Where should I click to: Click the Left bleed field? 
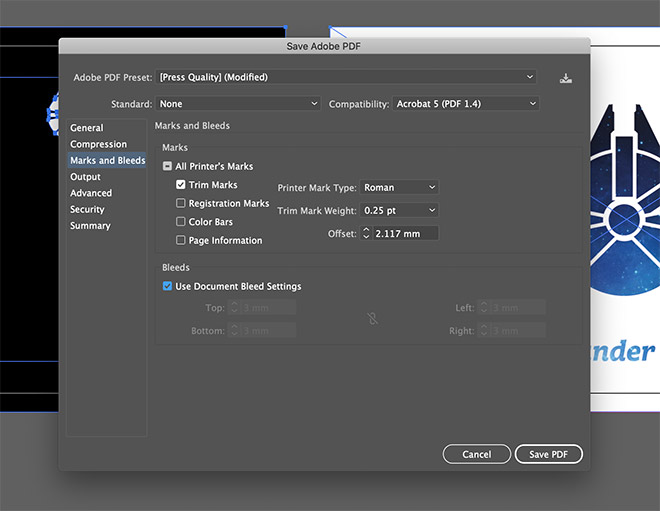click(x=518, y=308)
